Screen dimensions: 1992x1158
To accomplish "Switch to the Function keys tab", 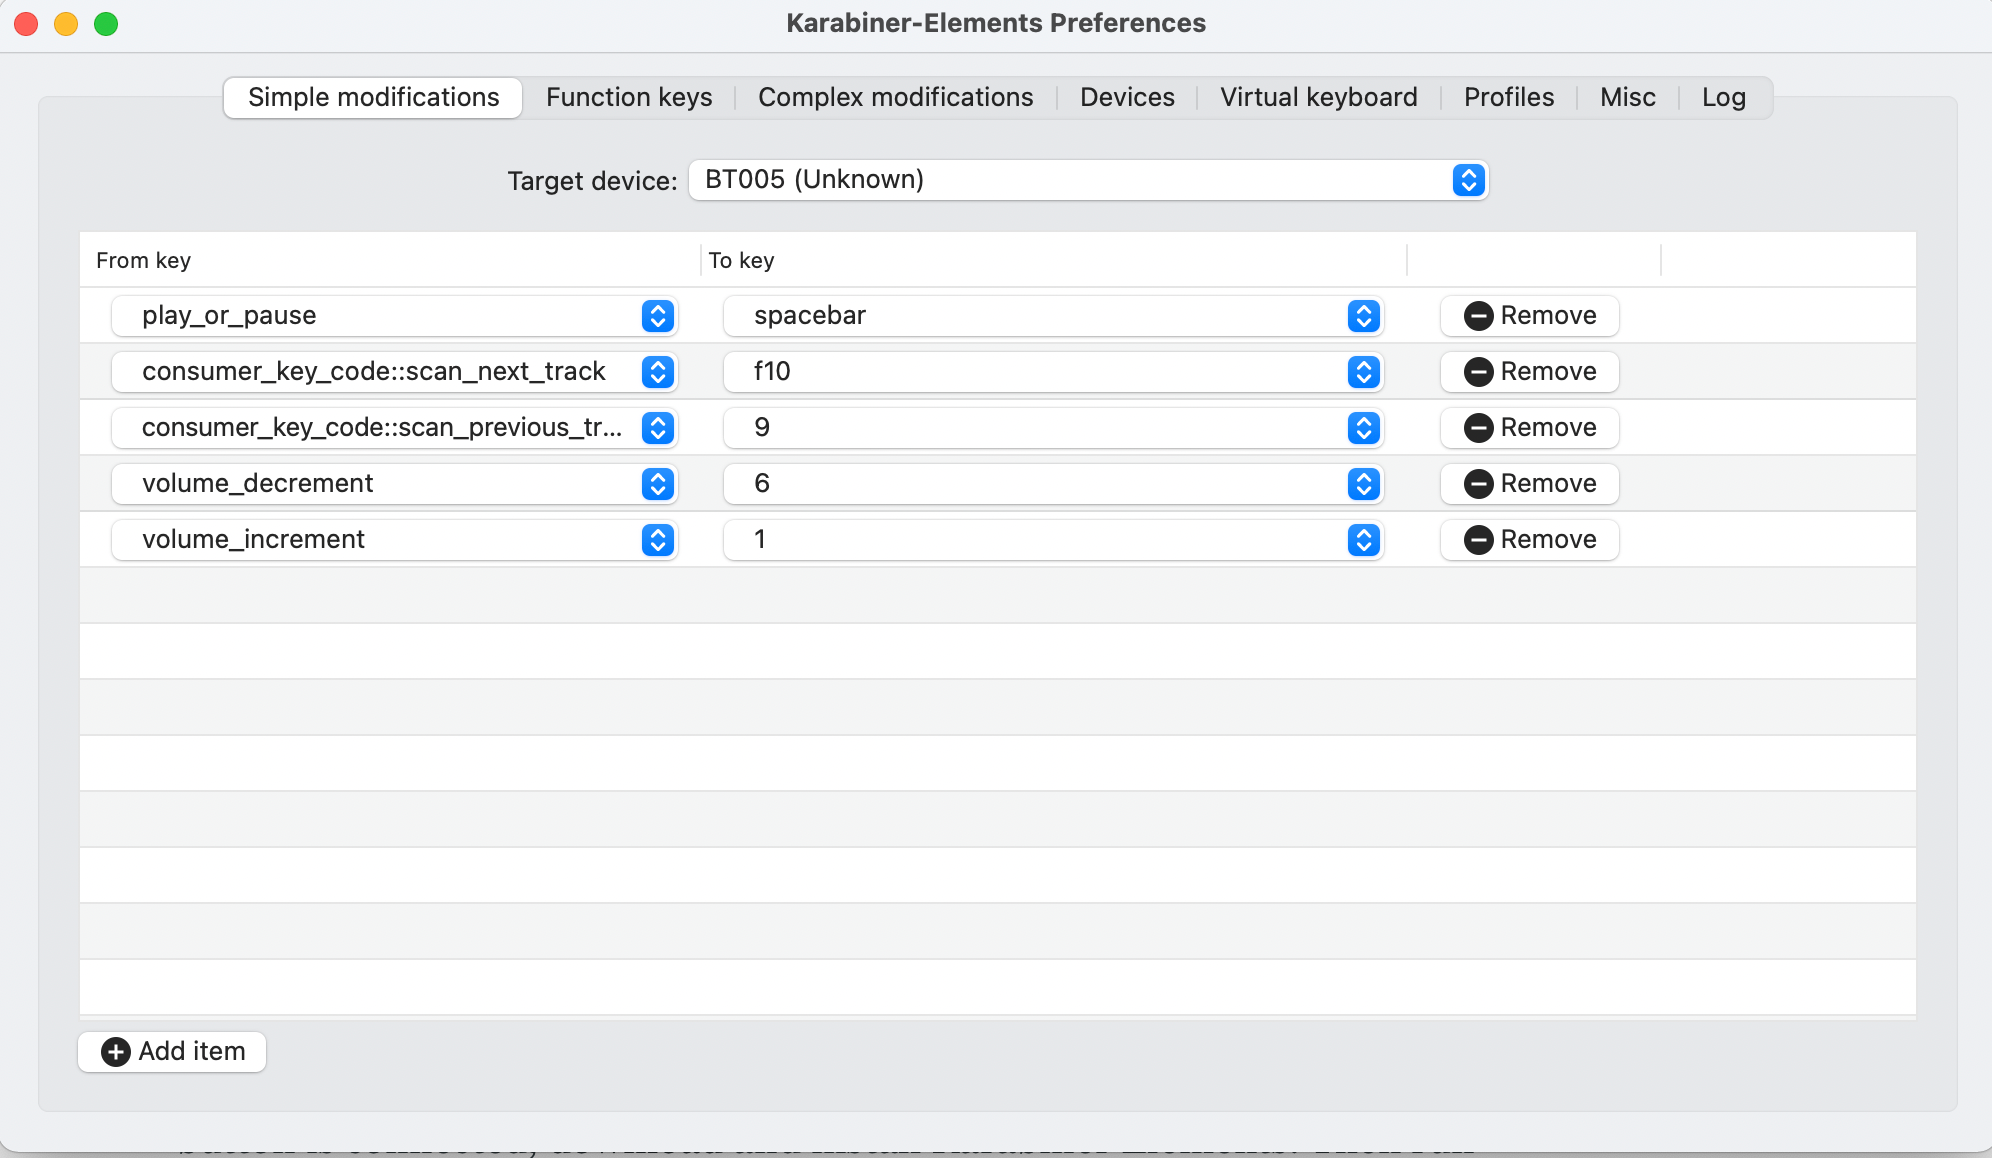I will pos(629,97).
